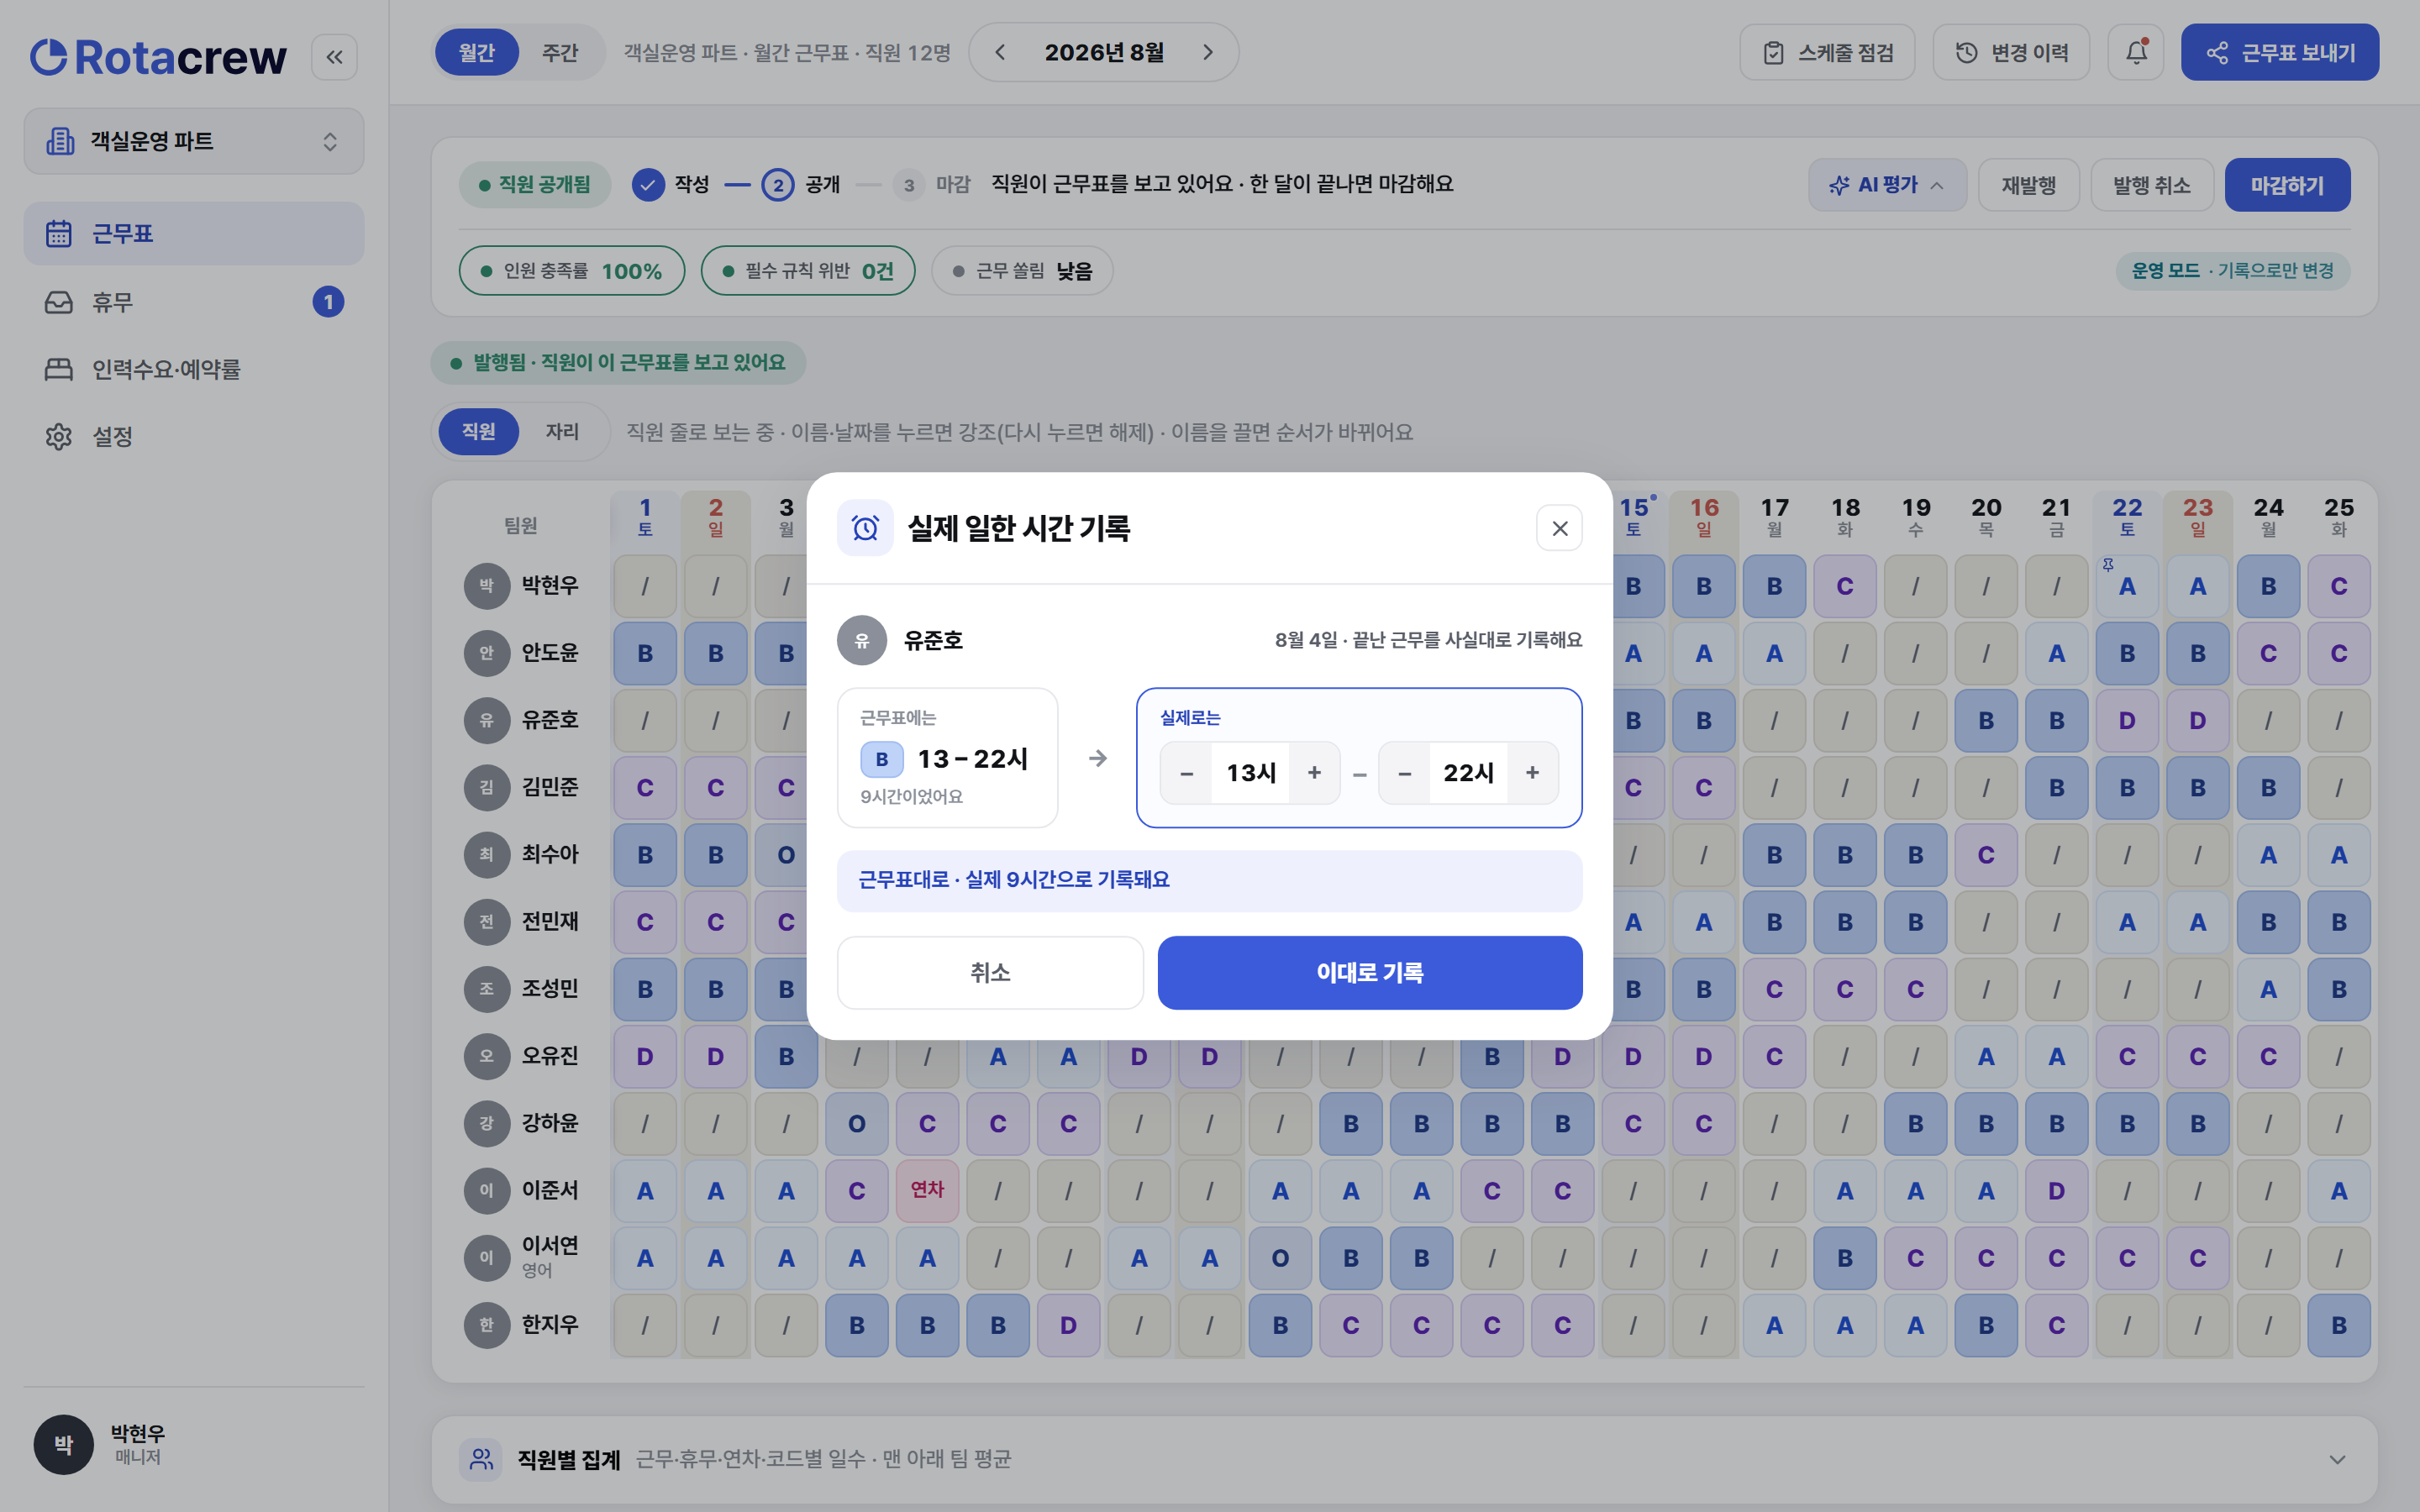Increase the actual start hour 13시
The image size is (2420, 1512).
click(1314, 772)
